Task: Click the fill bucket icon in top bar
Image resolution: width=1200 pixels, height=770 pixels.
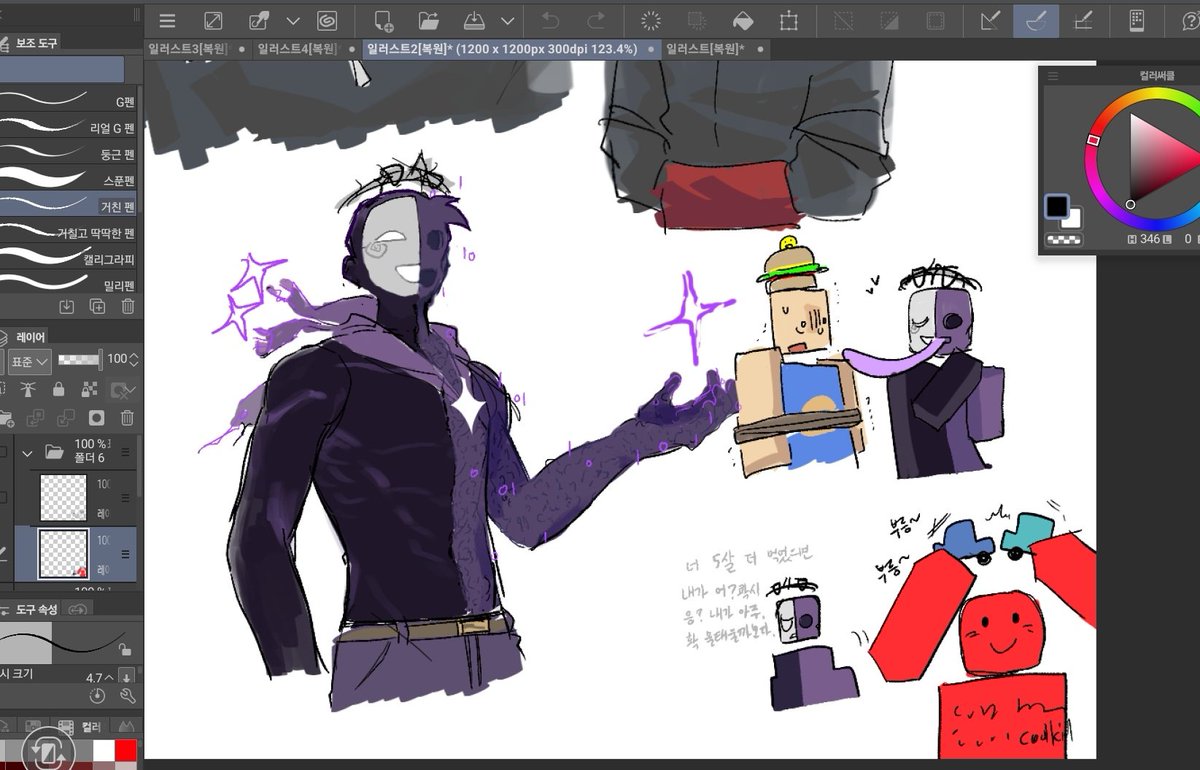Action: (743, 20)
